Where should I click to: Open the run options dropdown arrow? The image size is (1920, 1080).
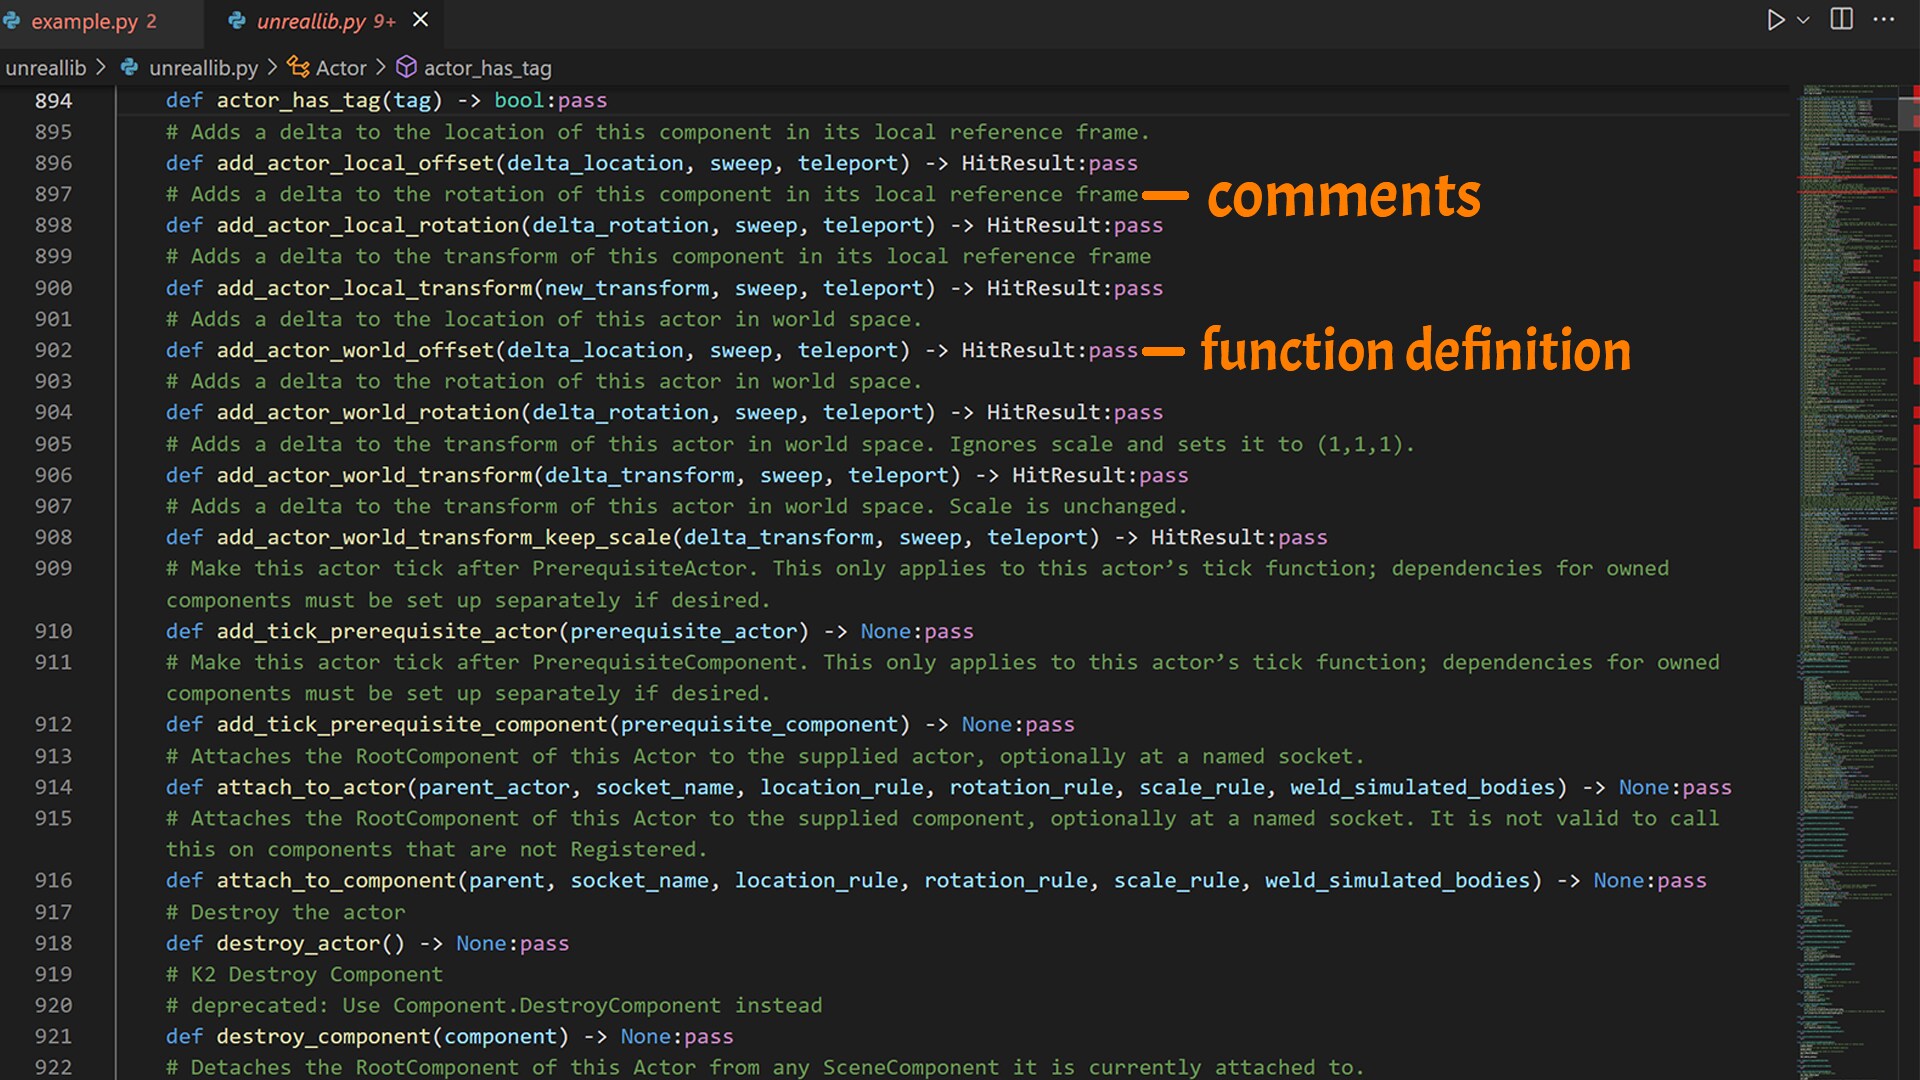coord(1803,20)
